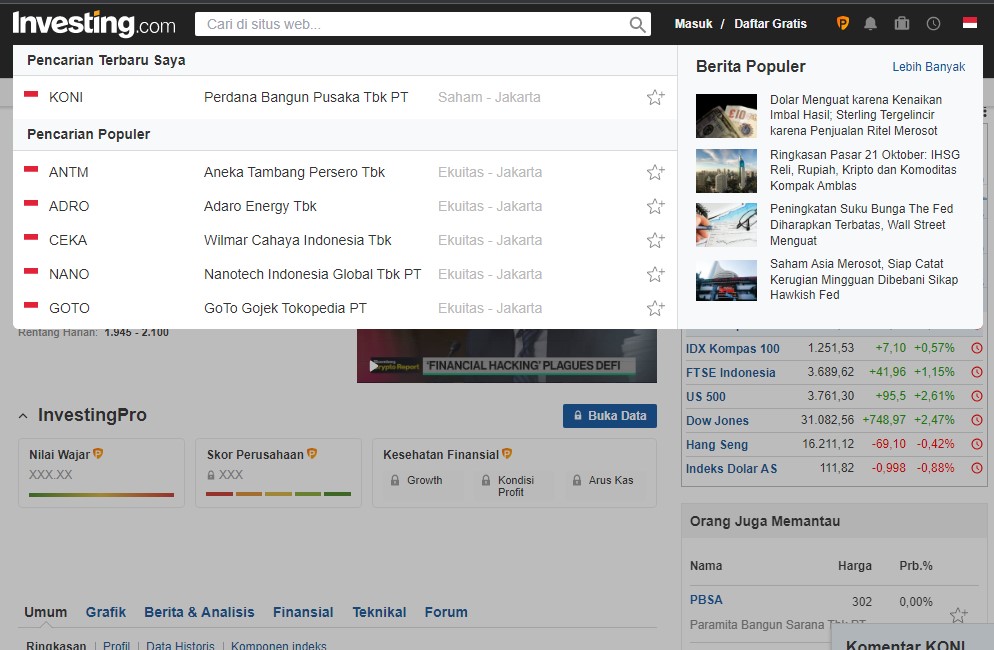The image size is (994, 650).
Task: Add KONI to watchlist star
Action: pos(655,97)
